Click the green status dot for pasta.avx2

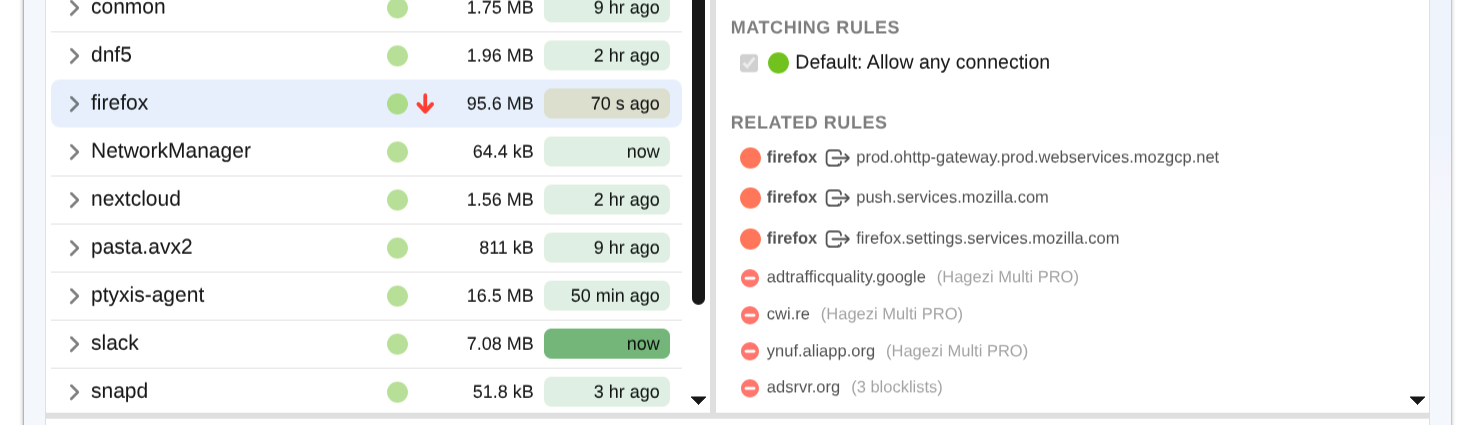click(398, 248)
